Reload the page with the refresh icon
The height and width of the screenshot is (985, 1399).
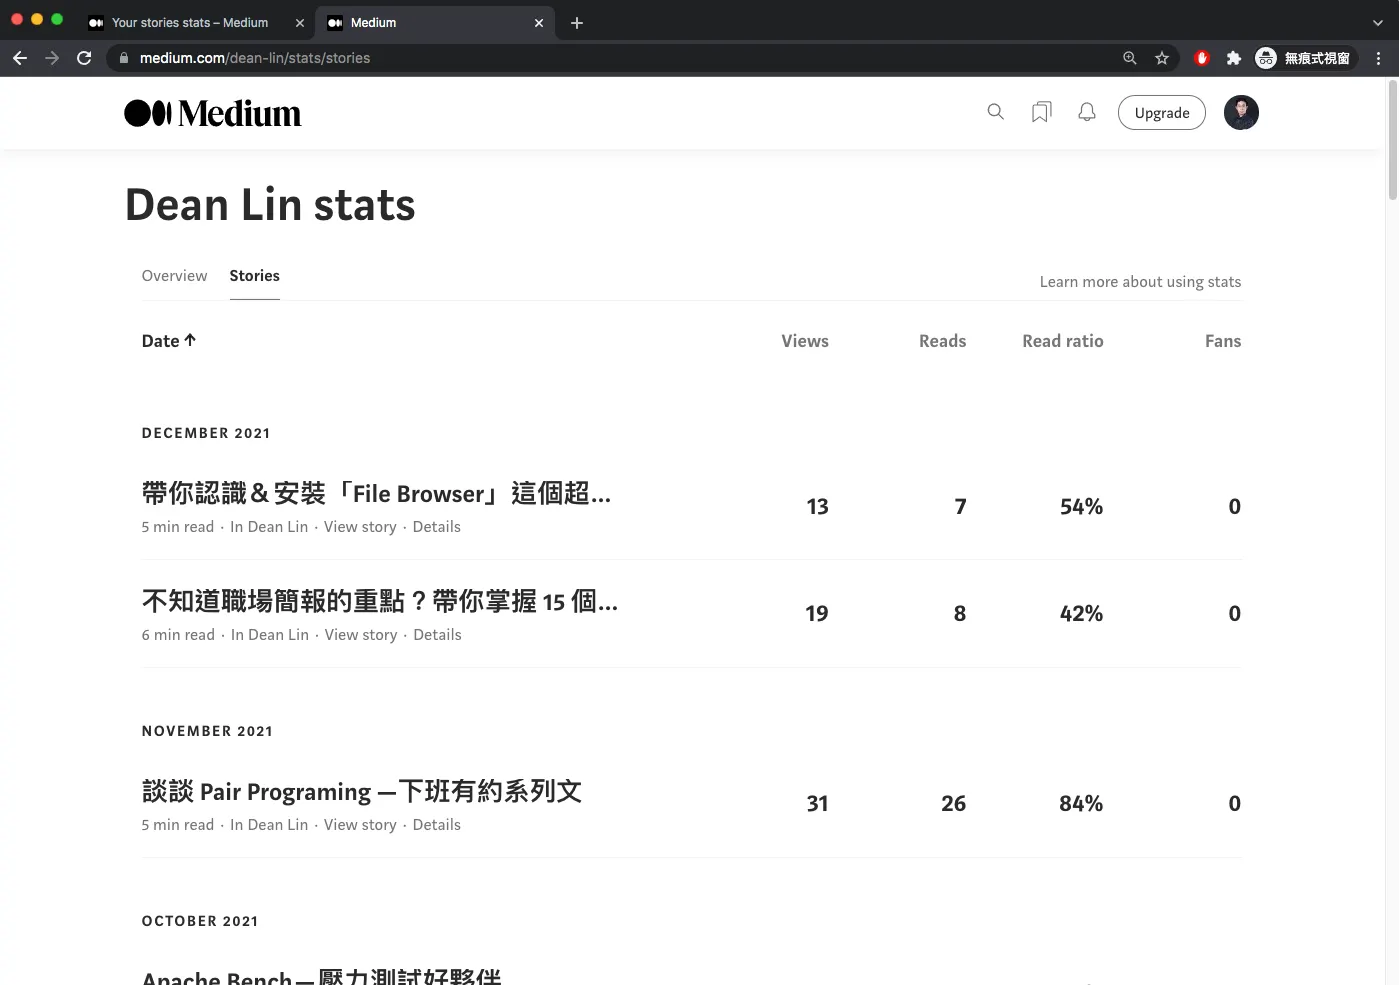coord(84,58)
